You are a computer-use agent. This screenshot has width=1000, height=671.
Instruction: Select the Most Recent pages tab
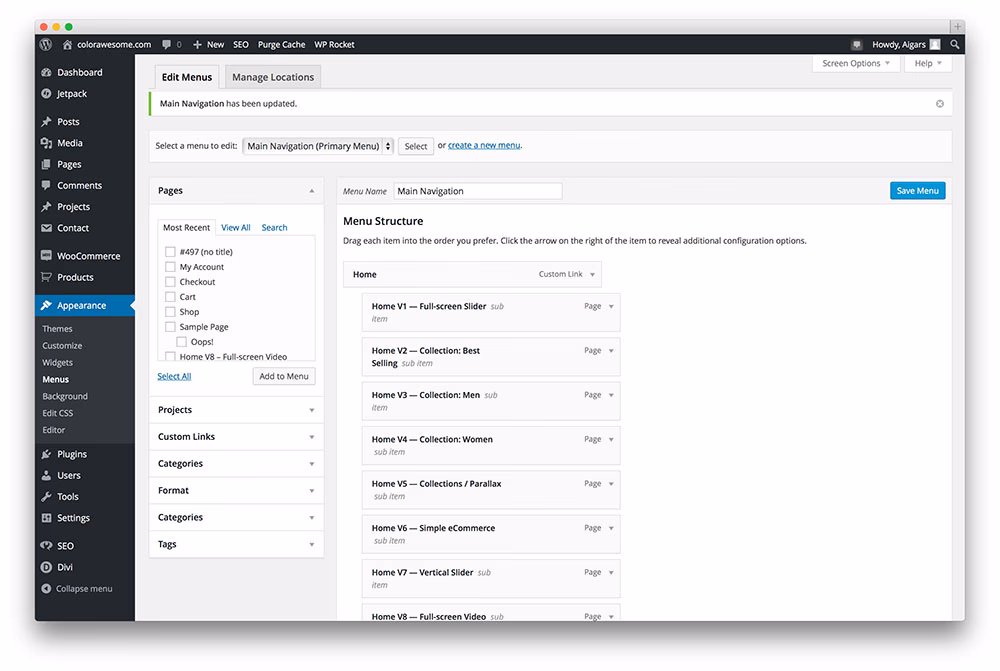coord(186,228)
